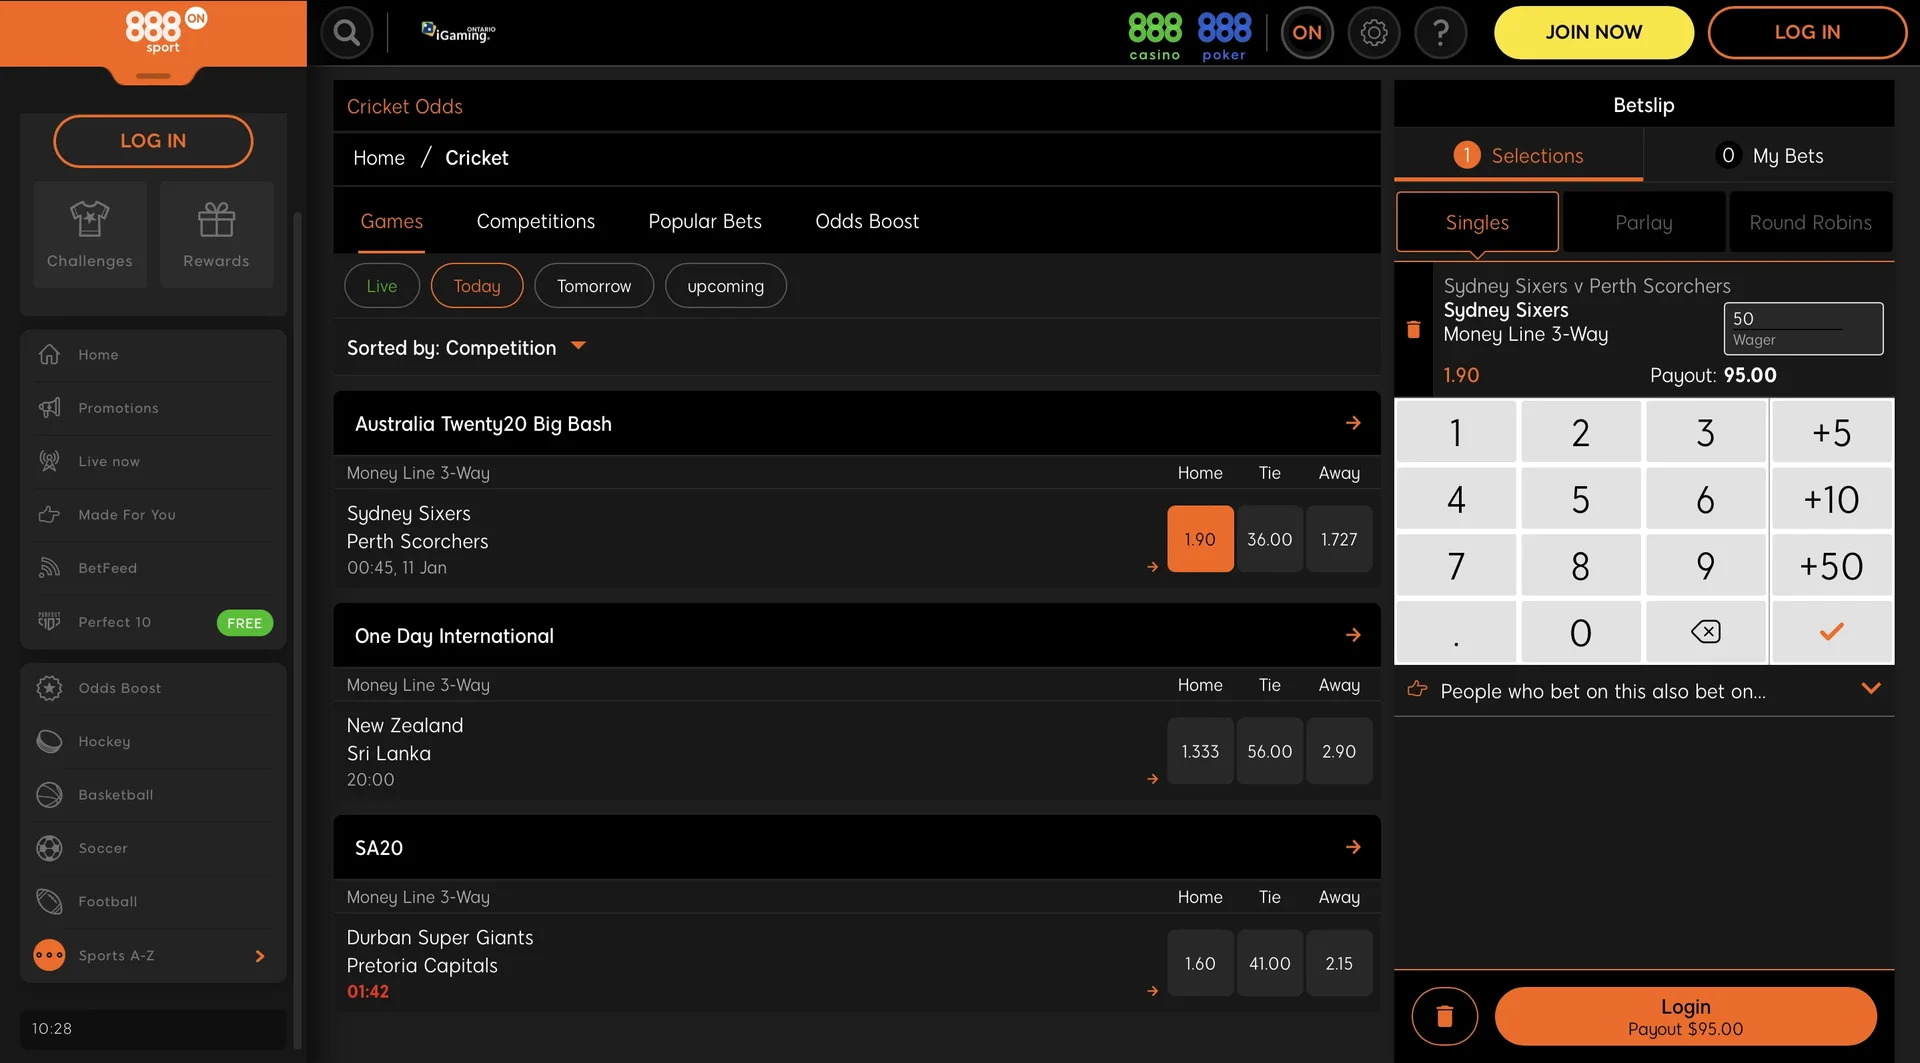Go to 888 poker
Image resolution: width=1920 pixels, height=1063 pixels.
(1224, 36)
